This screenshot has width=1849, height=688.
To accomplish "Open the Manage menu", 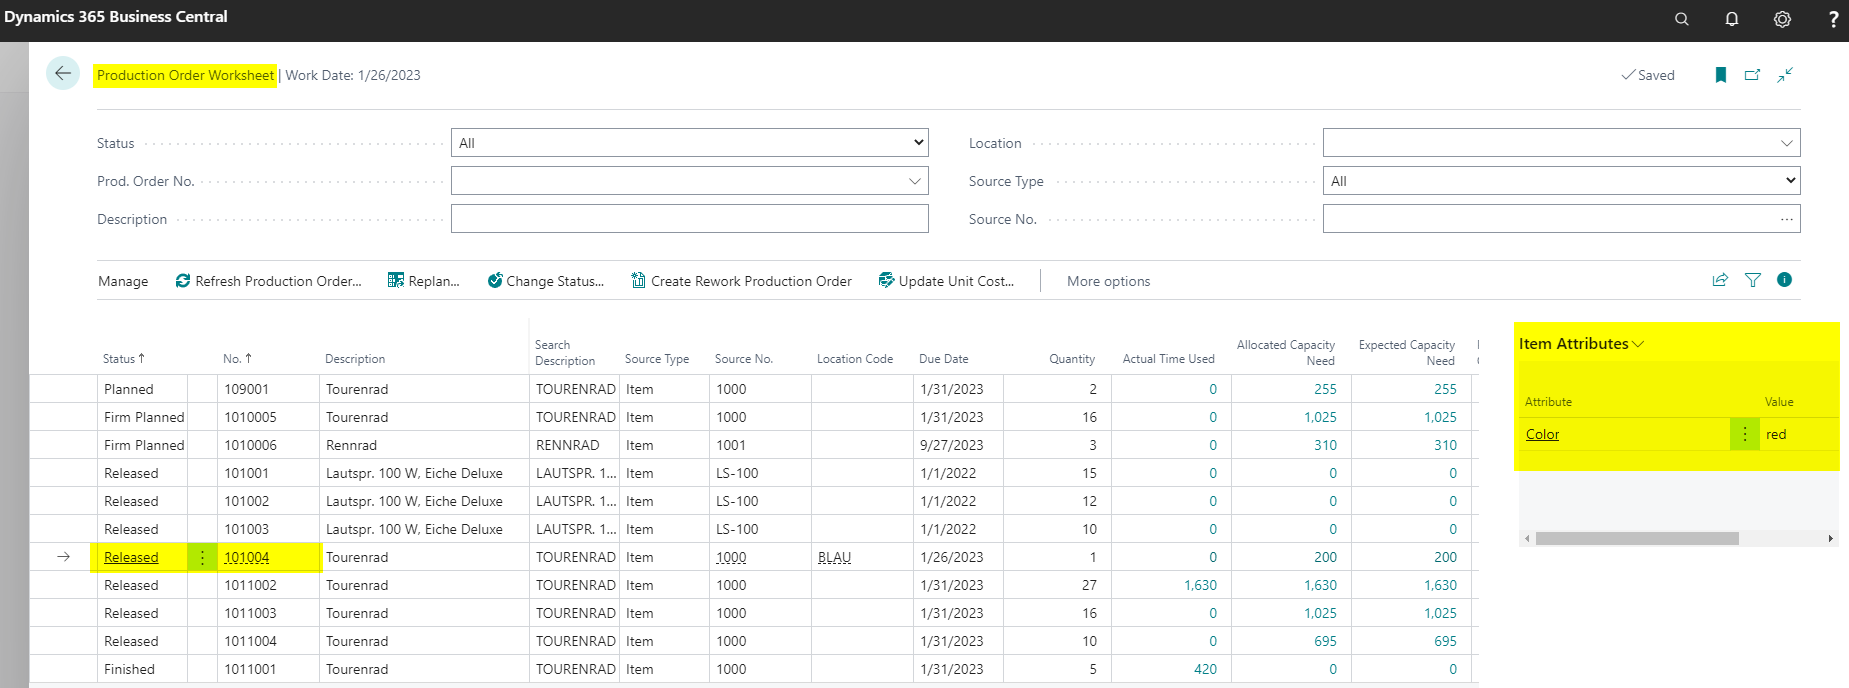I will tap(123, 281).
